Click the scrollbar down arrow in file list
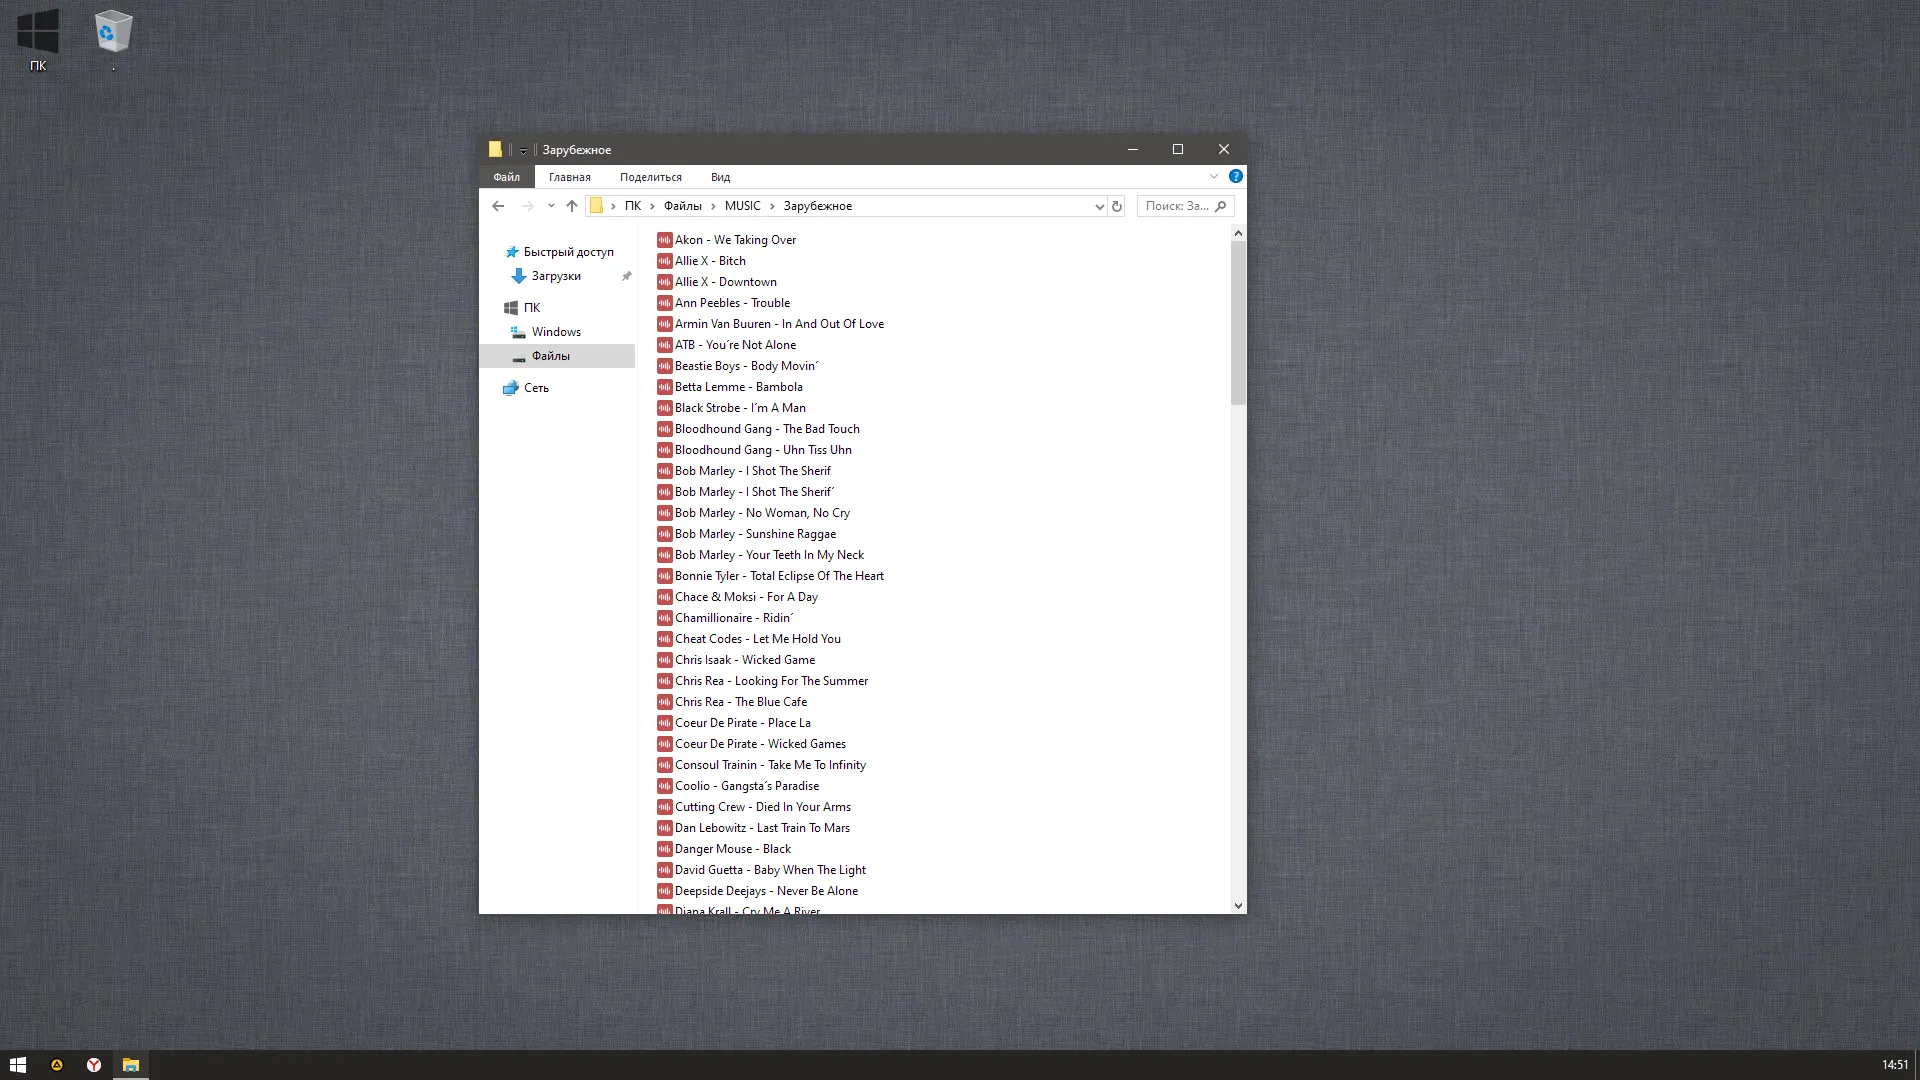 [x=1238, y=906]
